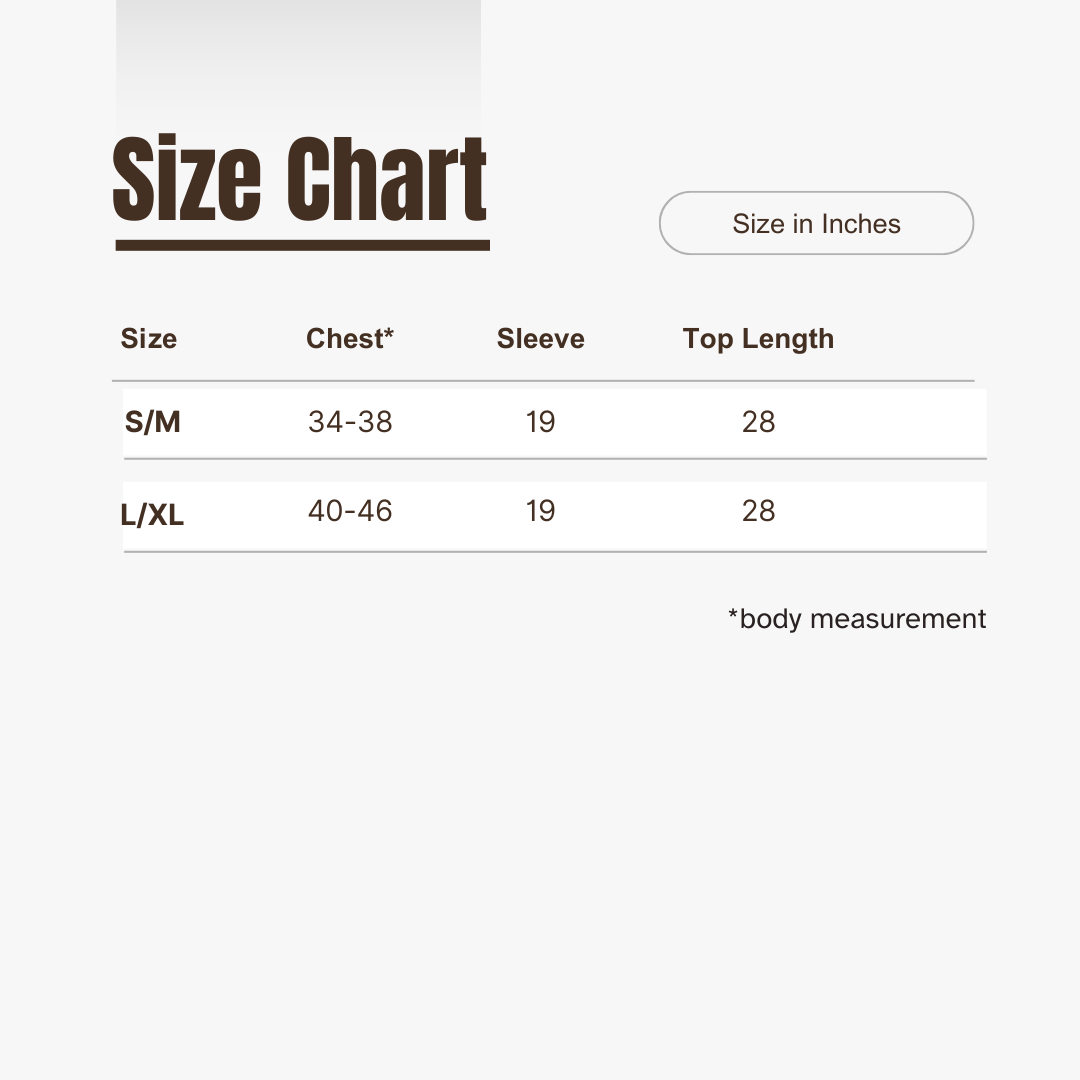Select the divider line under the column headers

pyautogui.click(x=543, y=381)
